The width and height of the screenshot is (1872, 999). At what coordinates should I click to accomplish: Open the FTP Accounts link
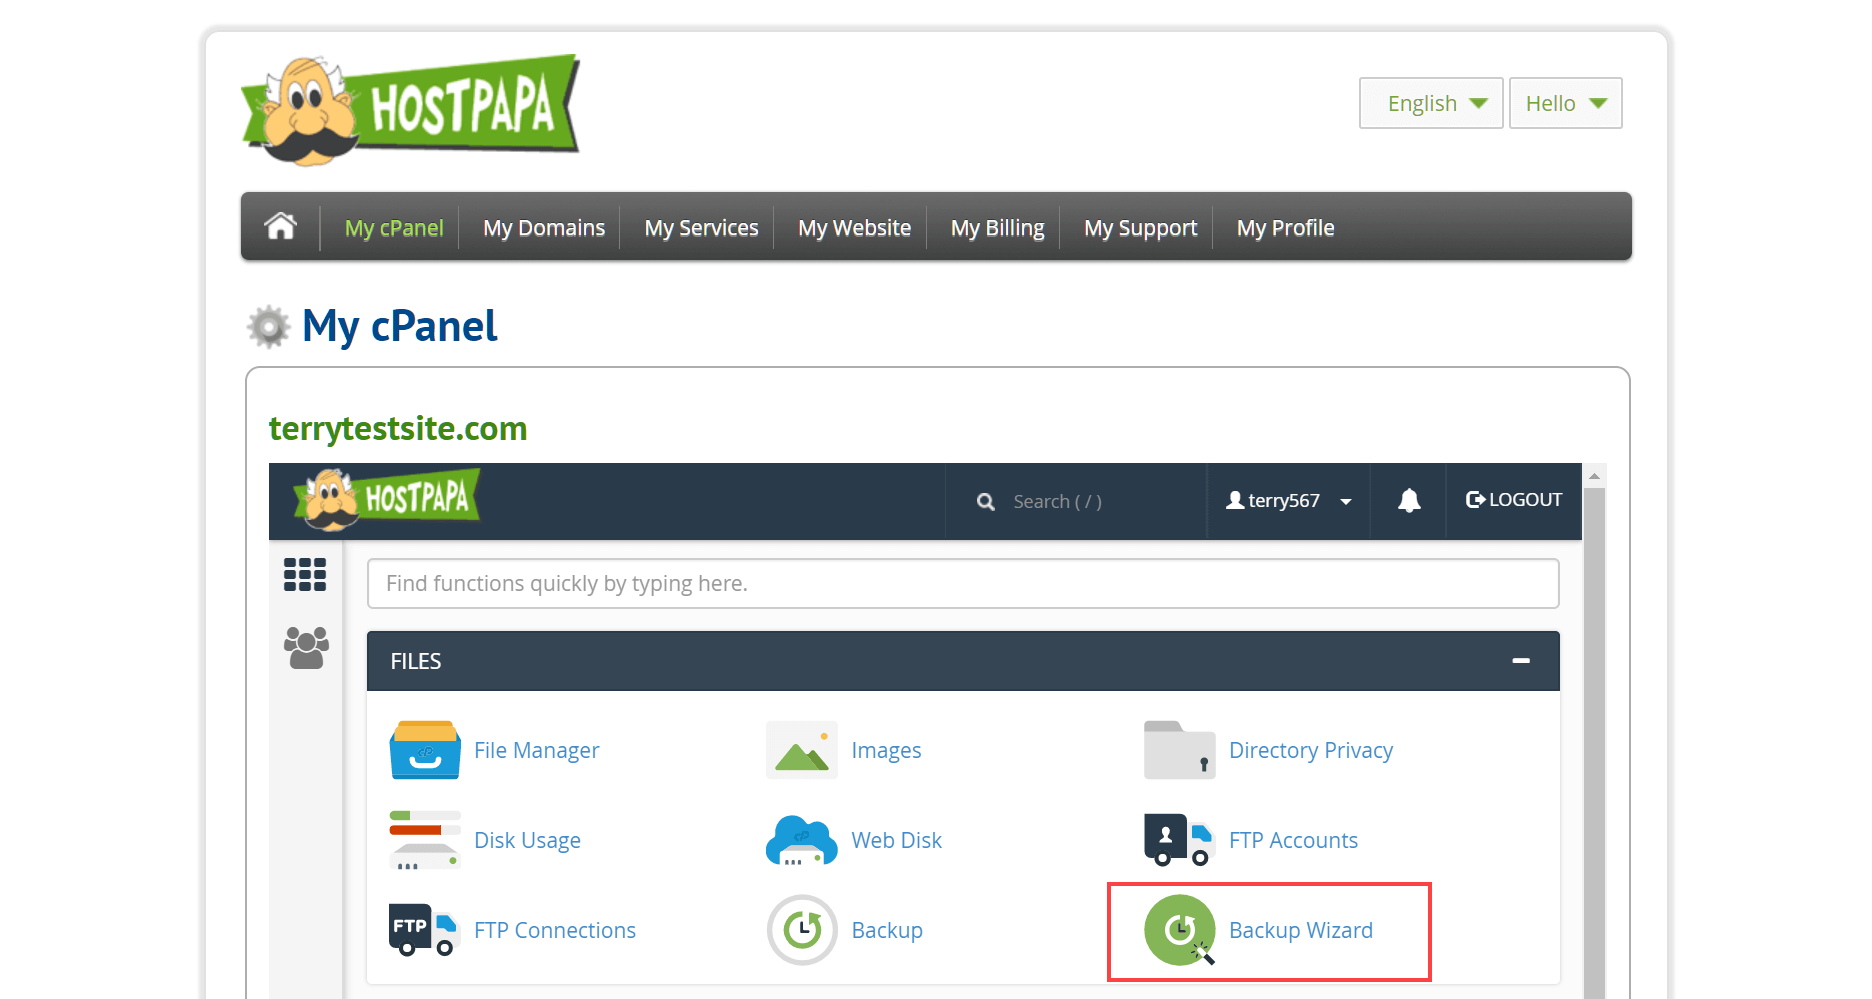coord(1294,840)
